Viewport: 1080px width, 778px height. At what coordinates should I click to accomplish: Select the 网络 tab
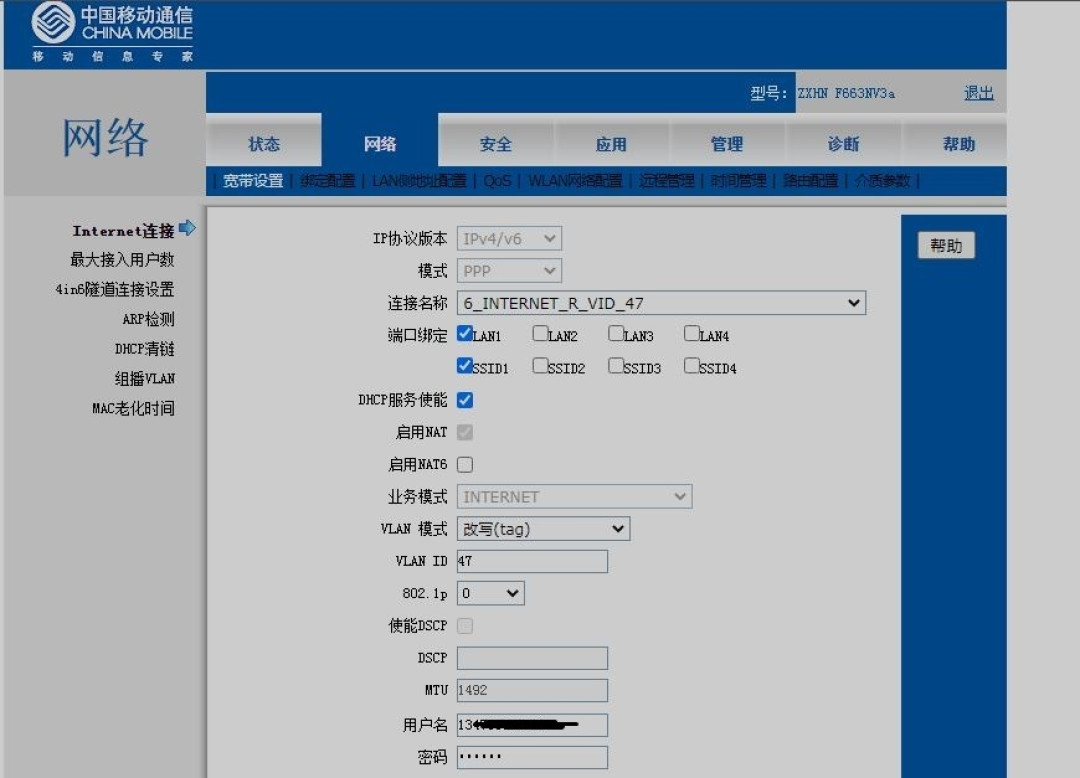tap(380, 144)
